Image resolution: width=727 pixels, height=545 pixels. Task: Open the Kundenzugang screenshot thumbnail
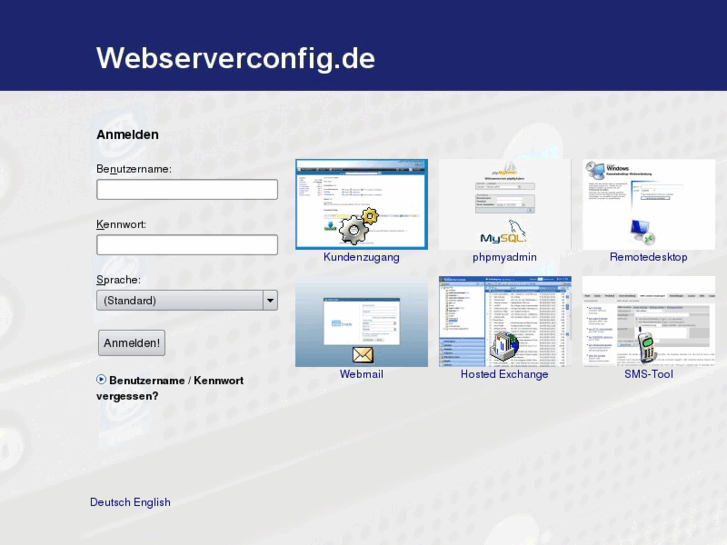click(x=361, y=204)
